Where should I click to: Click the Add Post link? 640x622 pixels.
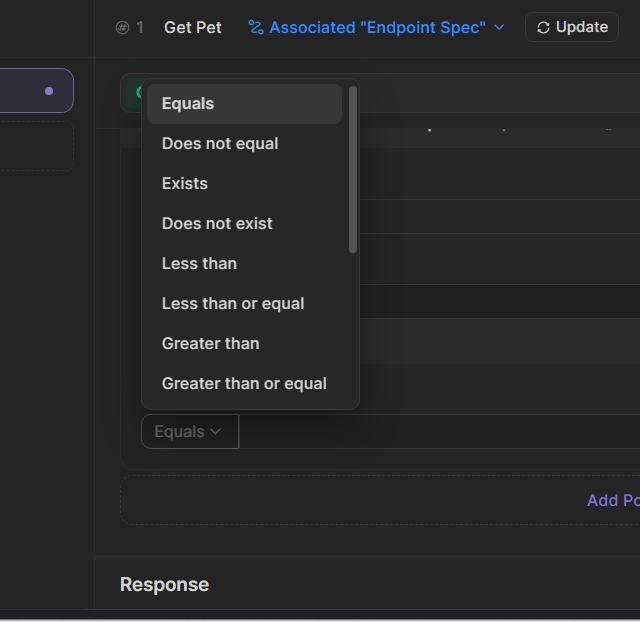click(x=612, y=500)
